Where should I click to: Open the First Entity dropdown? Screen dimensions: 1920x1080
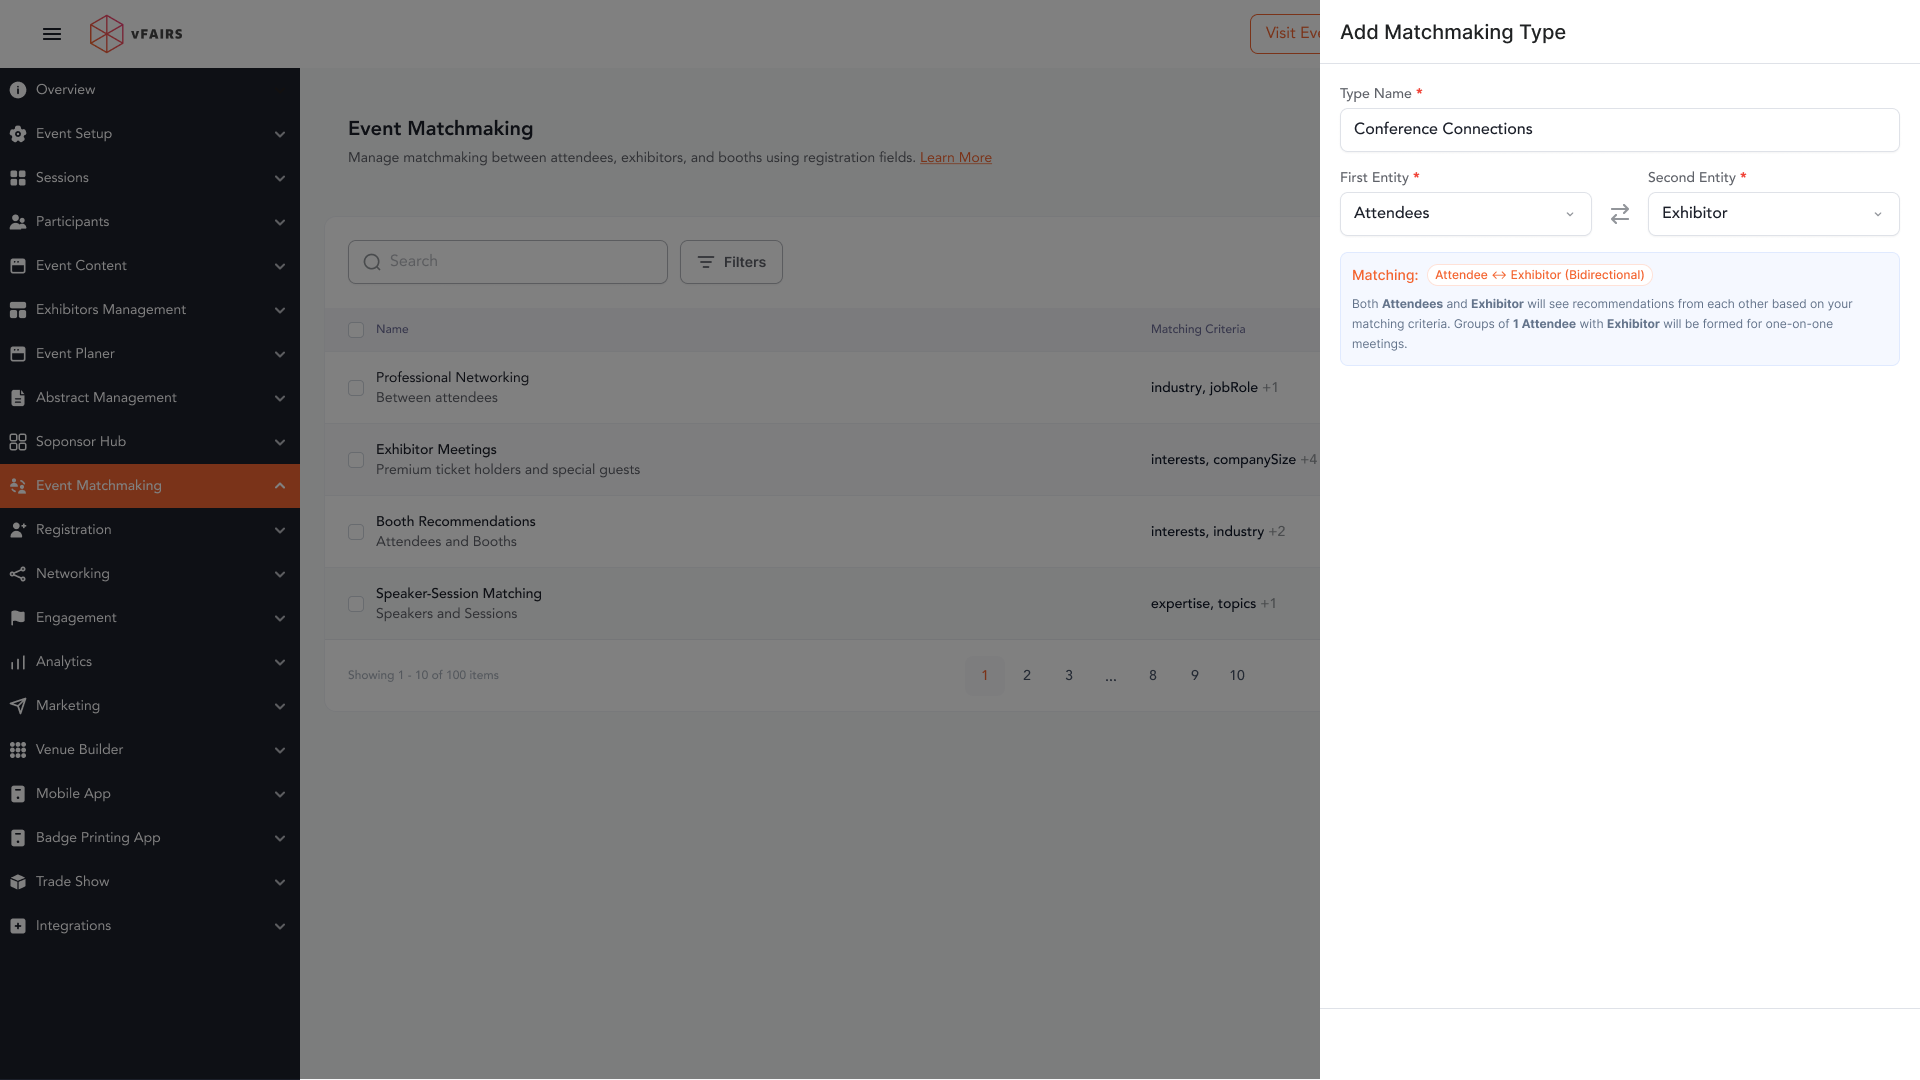pyautogui.click(x=1465, y=214)
